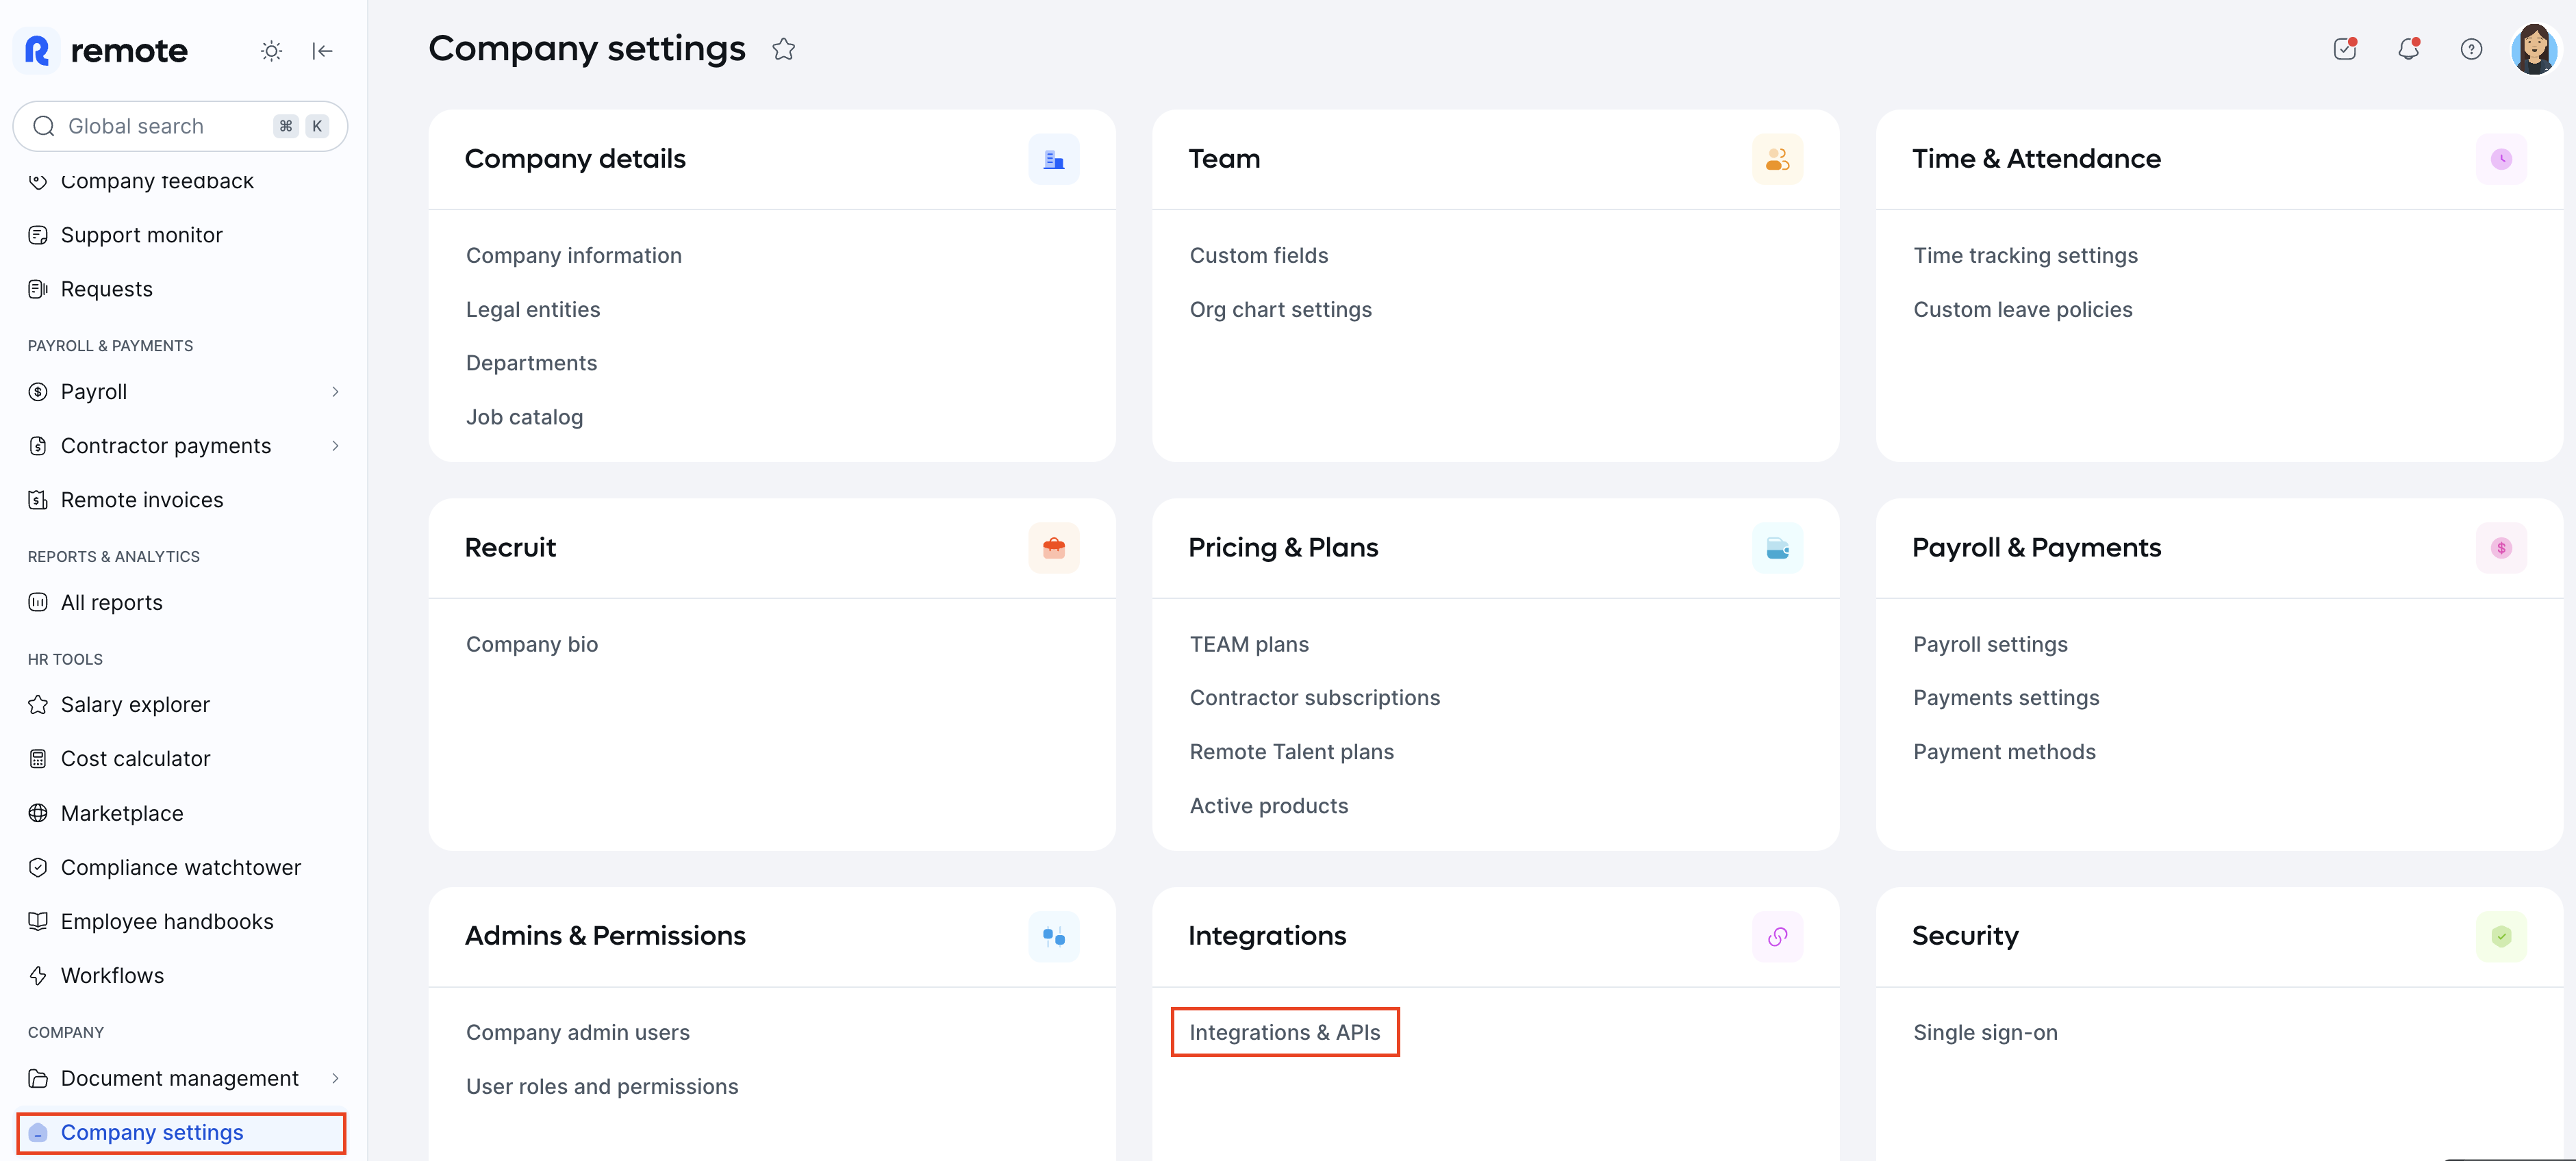This screenshot has width=2576, height=1161.
Task: Collapse the sidebar with the arrow icon
Action: tap(322, 51)
